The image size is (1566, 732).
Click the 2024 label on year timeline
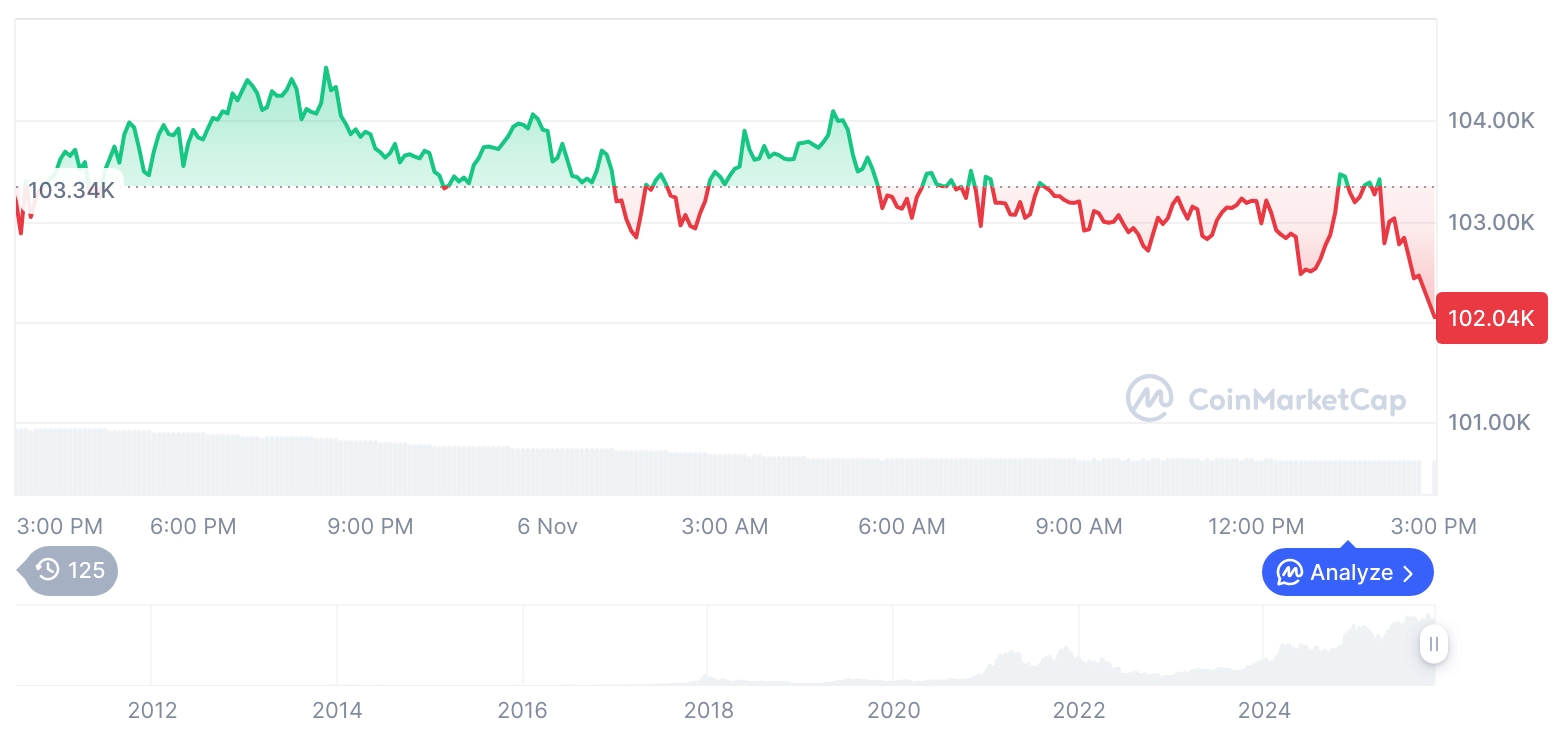click(1264, 711)
